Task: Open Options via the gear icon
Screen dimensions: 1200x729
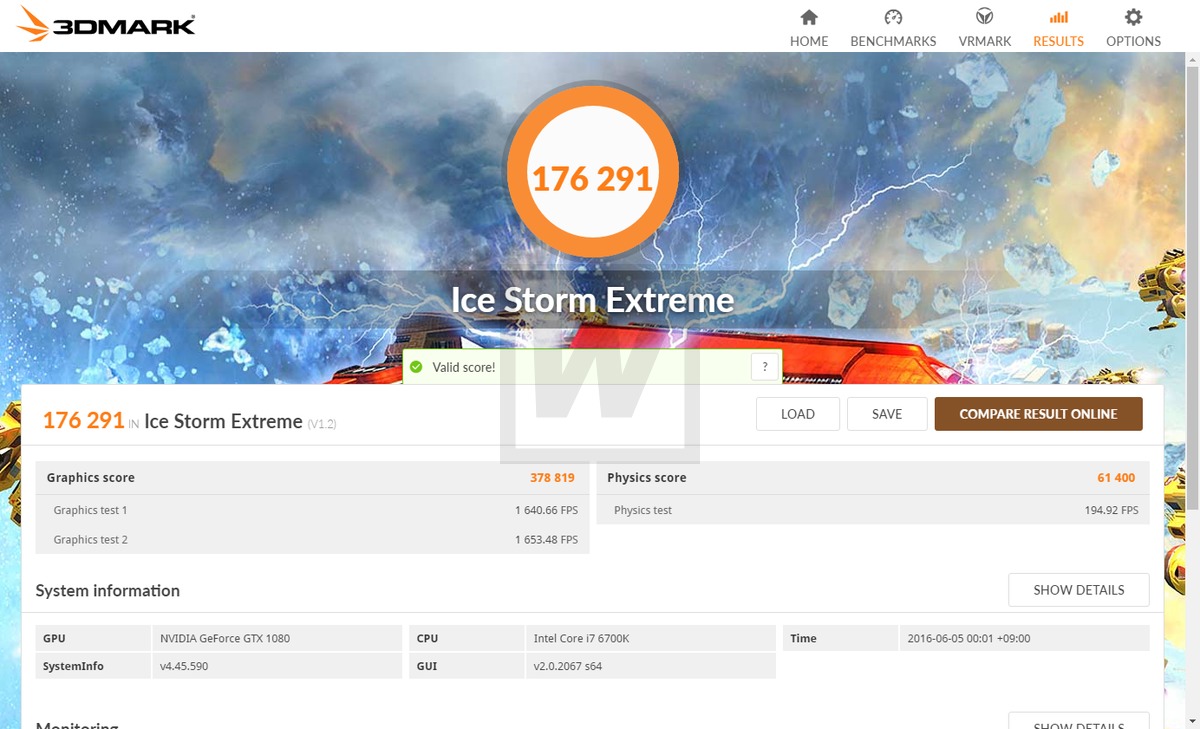Action: (x=1133, y=17)
